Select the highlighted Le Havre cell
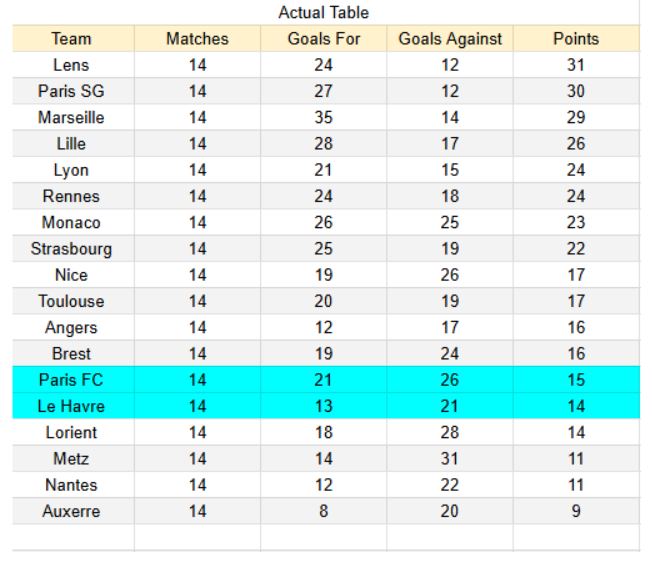 click(71, 406)
